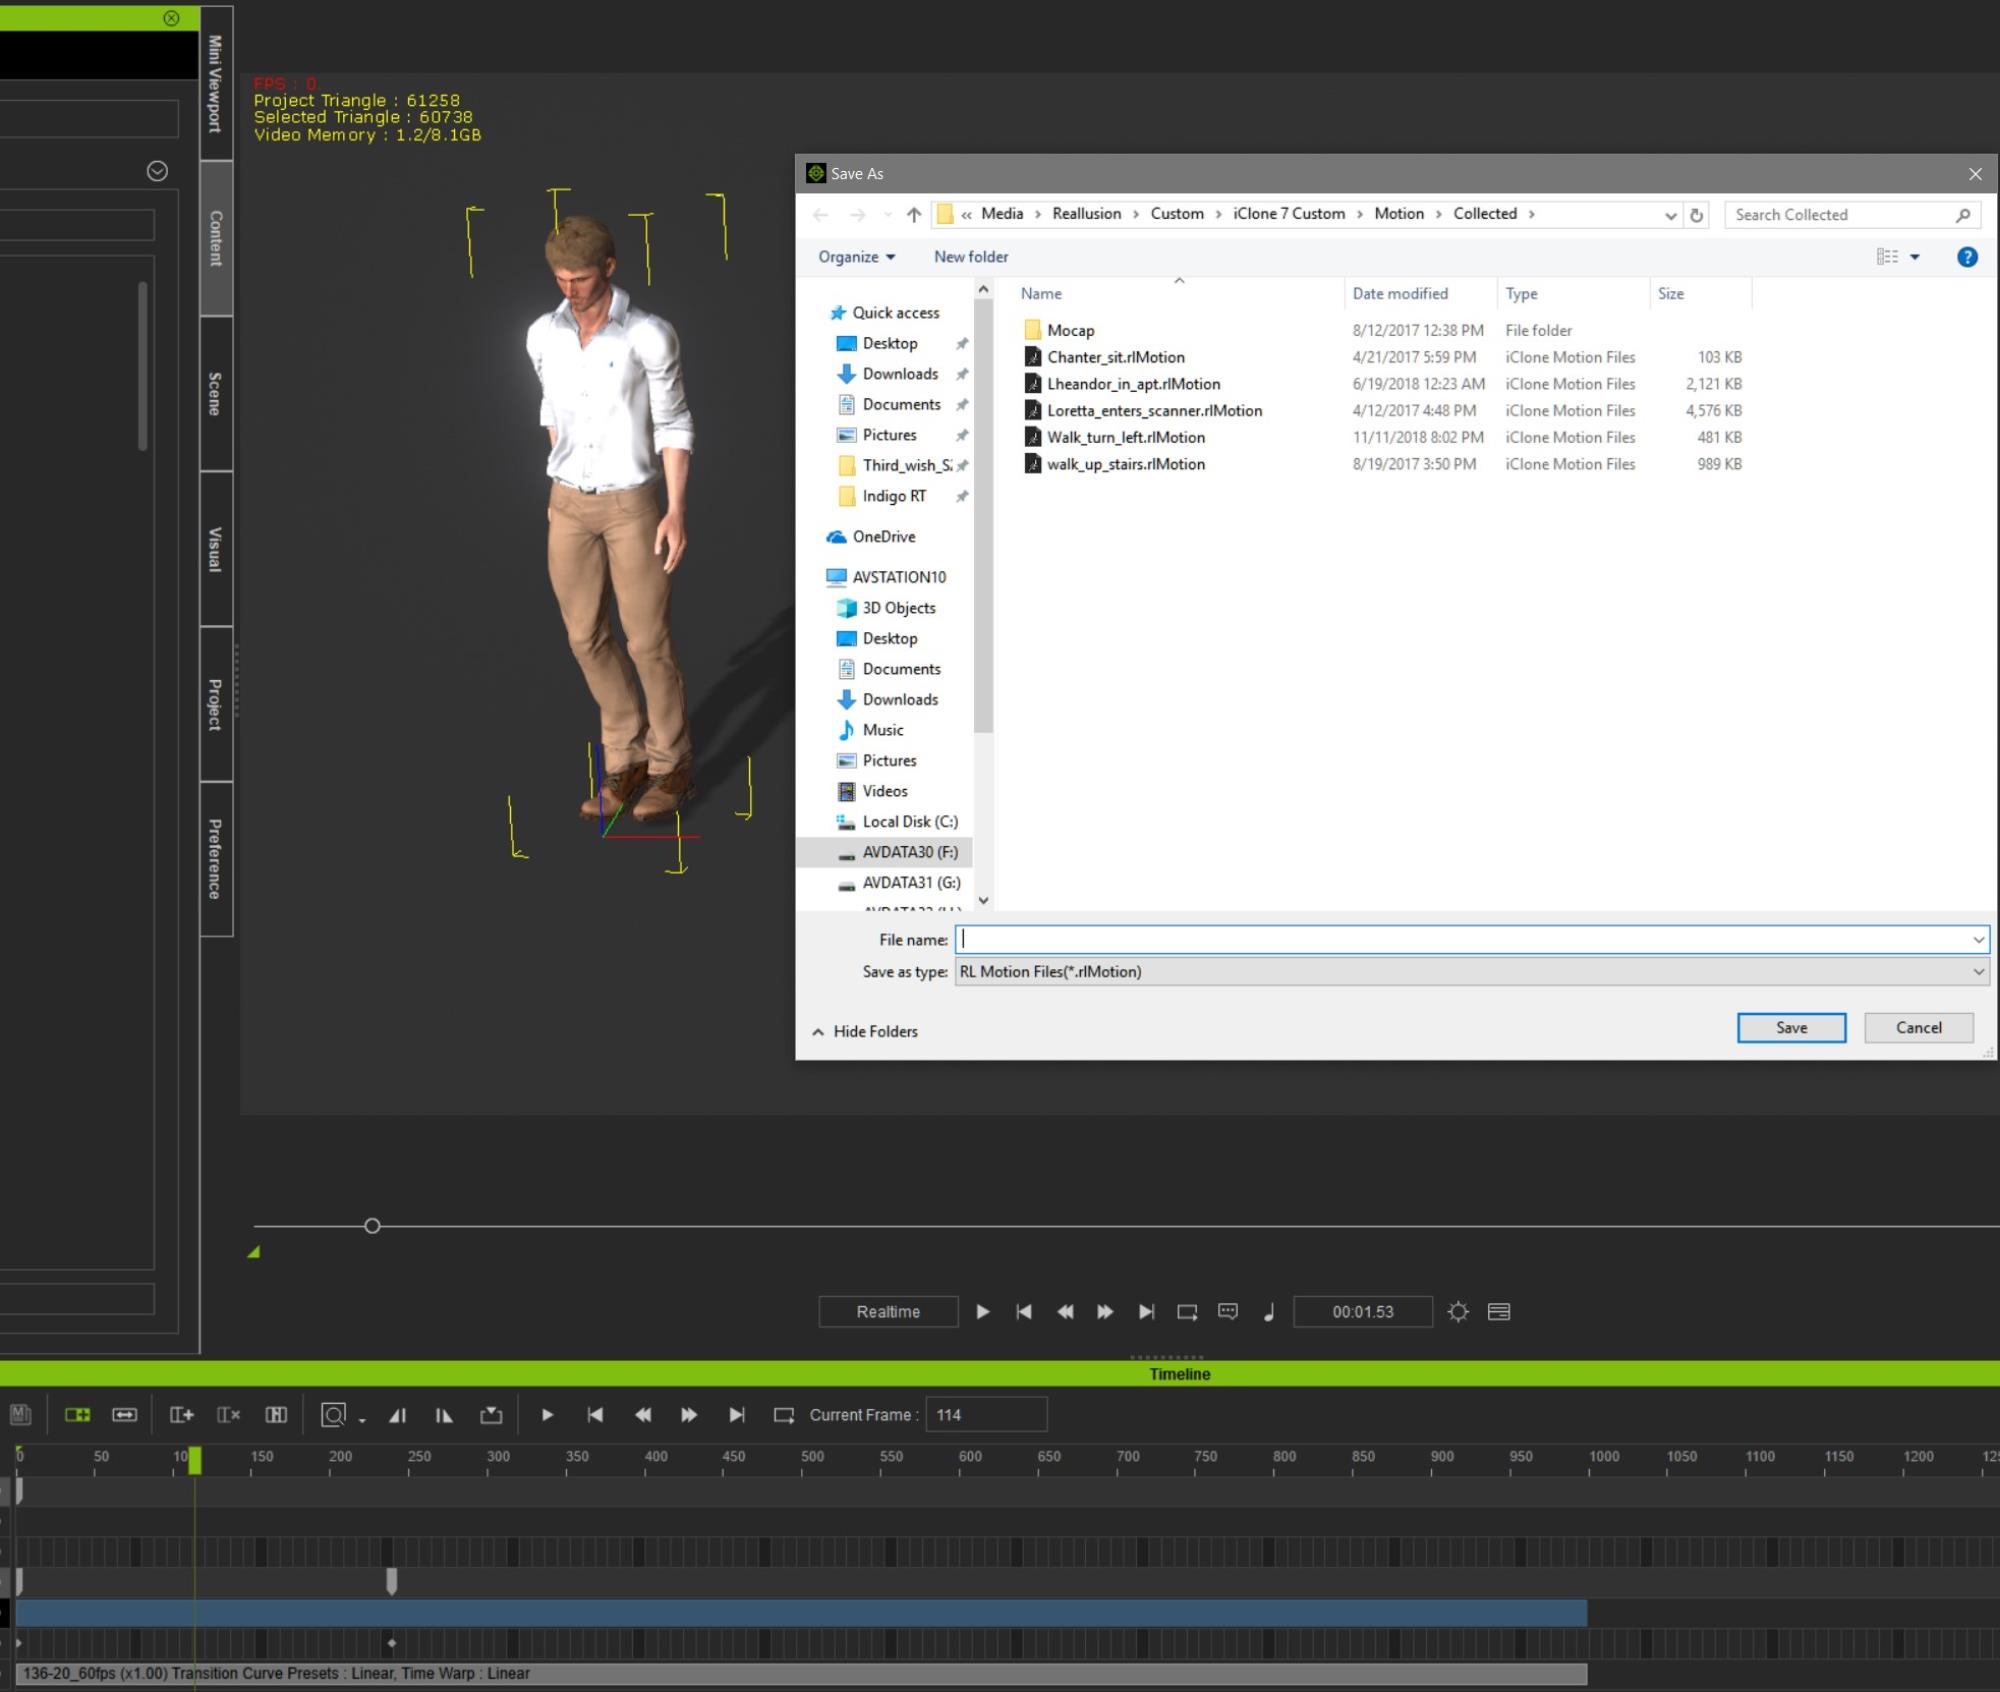Play from the Timeline toolbar play button
Screen dimensions: 2000x1692
point(547,1415)
